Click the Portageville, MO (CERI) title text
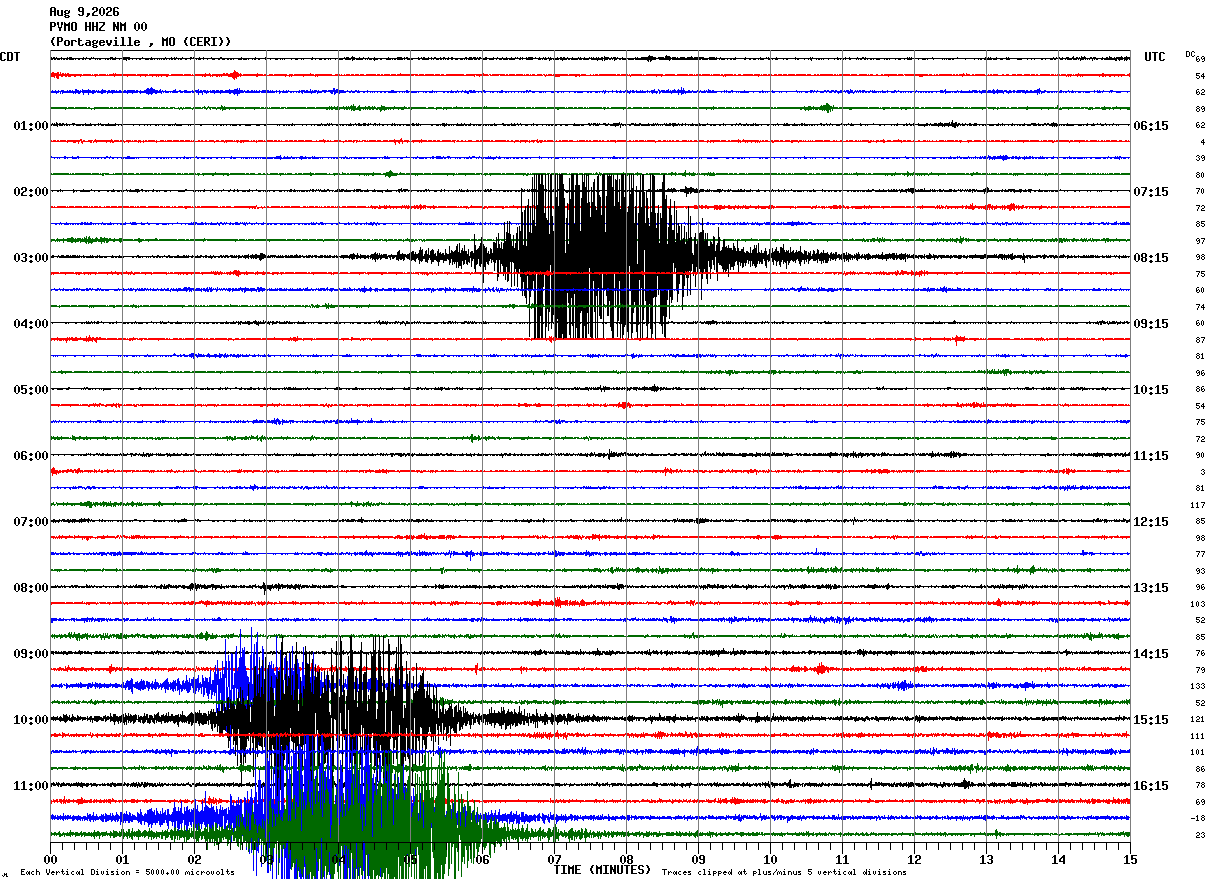 click(140, 42)
